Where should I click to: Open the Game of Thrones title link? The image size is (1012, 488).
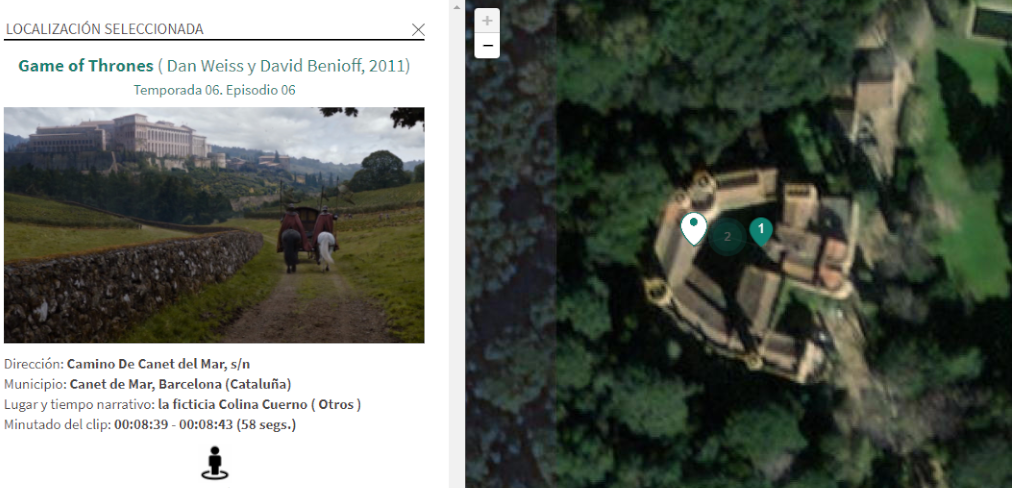tap(86, 66)
